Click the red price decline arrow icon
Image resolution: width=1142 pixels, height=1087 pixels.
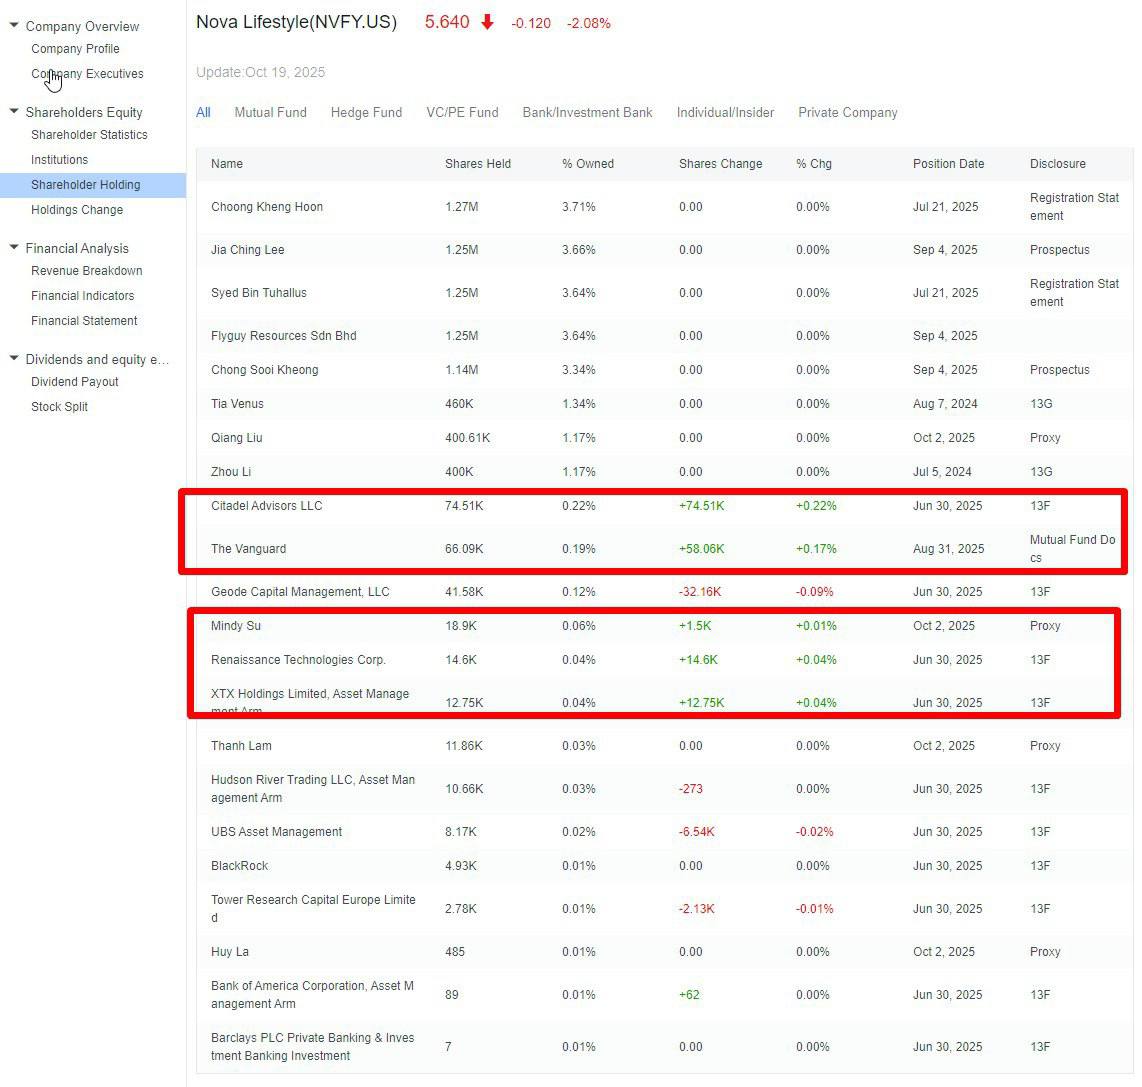487,21
